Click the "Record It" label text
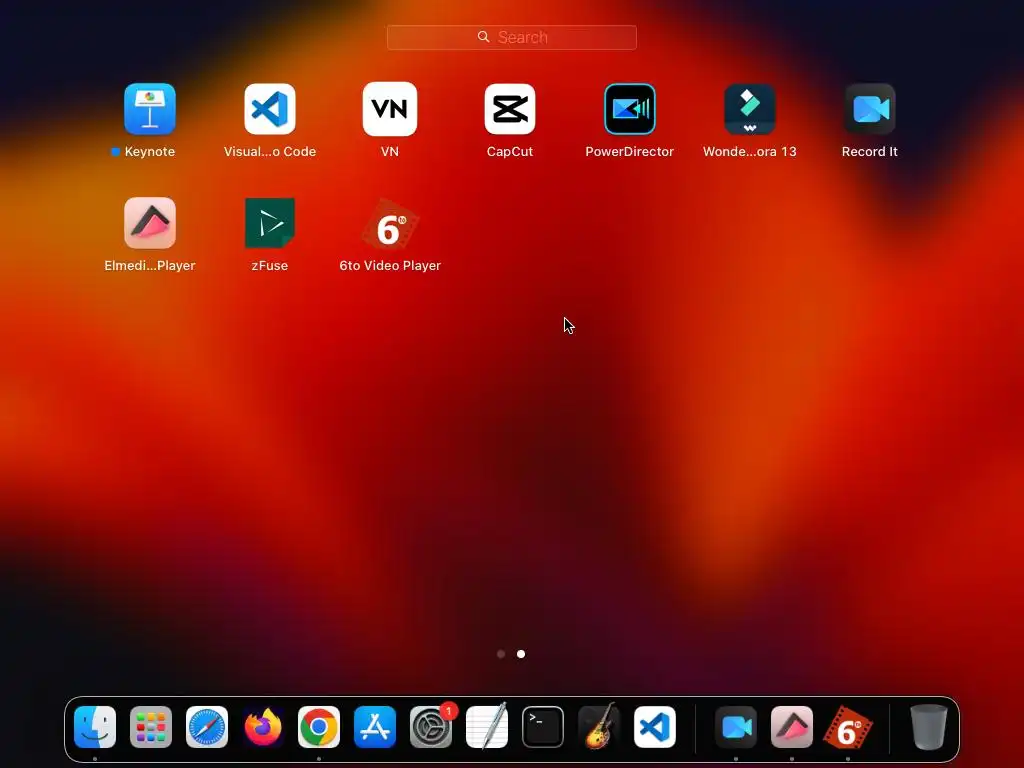 870,152
